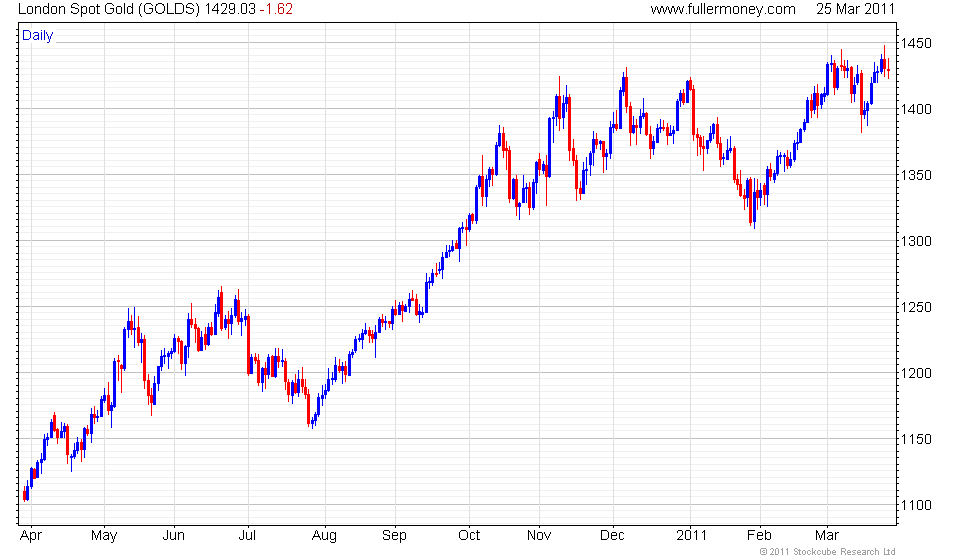Image resolution: width=980 pixels, height=560 pixels.
Task: Click the 1450 price axis label
Action: click(916, 43)
